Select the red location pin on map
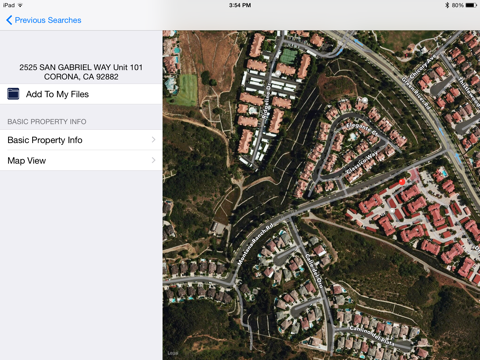The height and width of the screenshot is (360, 480). point(402,182)
